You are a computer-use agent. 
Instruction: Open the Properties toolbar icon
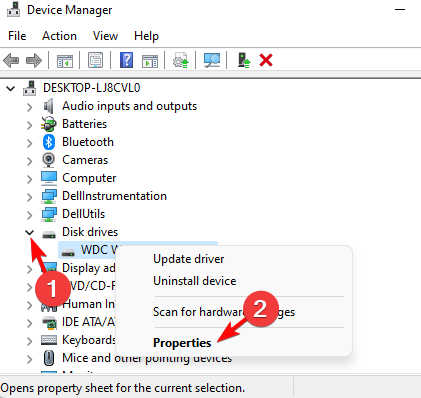click(x=95, y=60)
